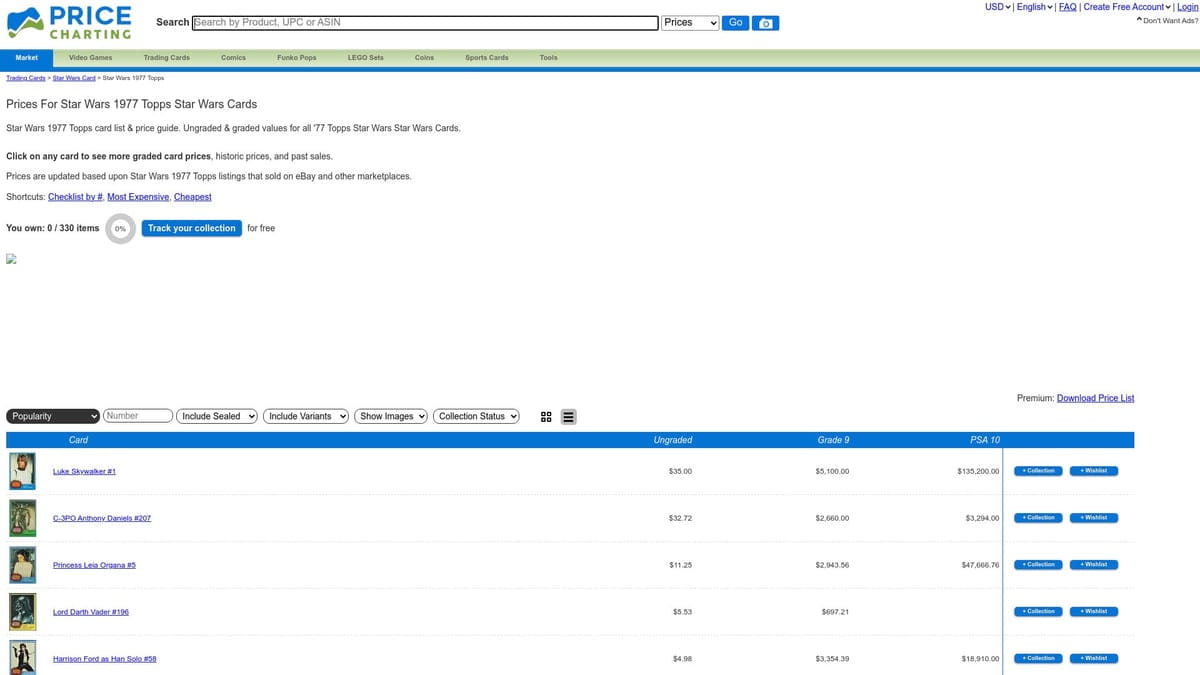Open the LEGO Sets menu

click(365, 58)
